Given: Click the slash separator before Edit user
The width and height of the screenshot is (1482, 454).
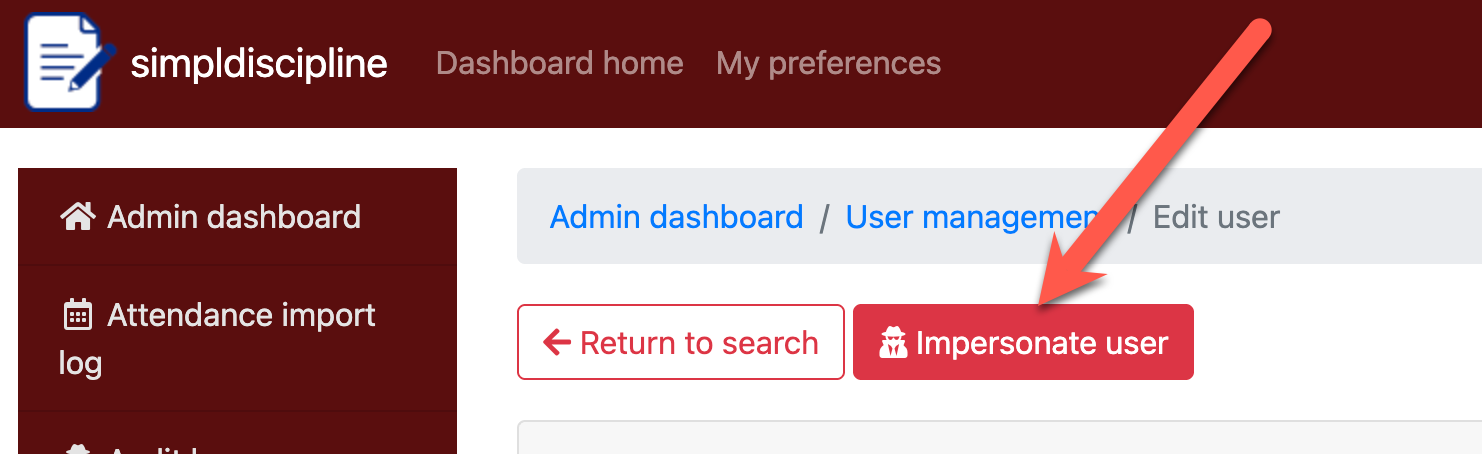Looking at the screenshot, I should (x=1132, y=218).
